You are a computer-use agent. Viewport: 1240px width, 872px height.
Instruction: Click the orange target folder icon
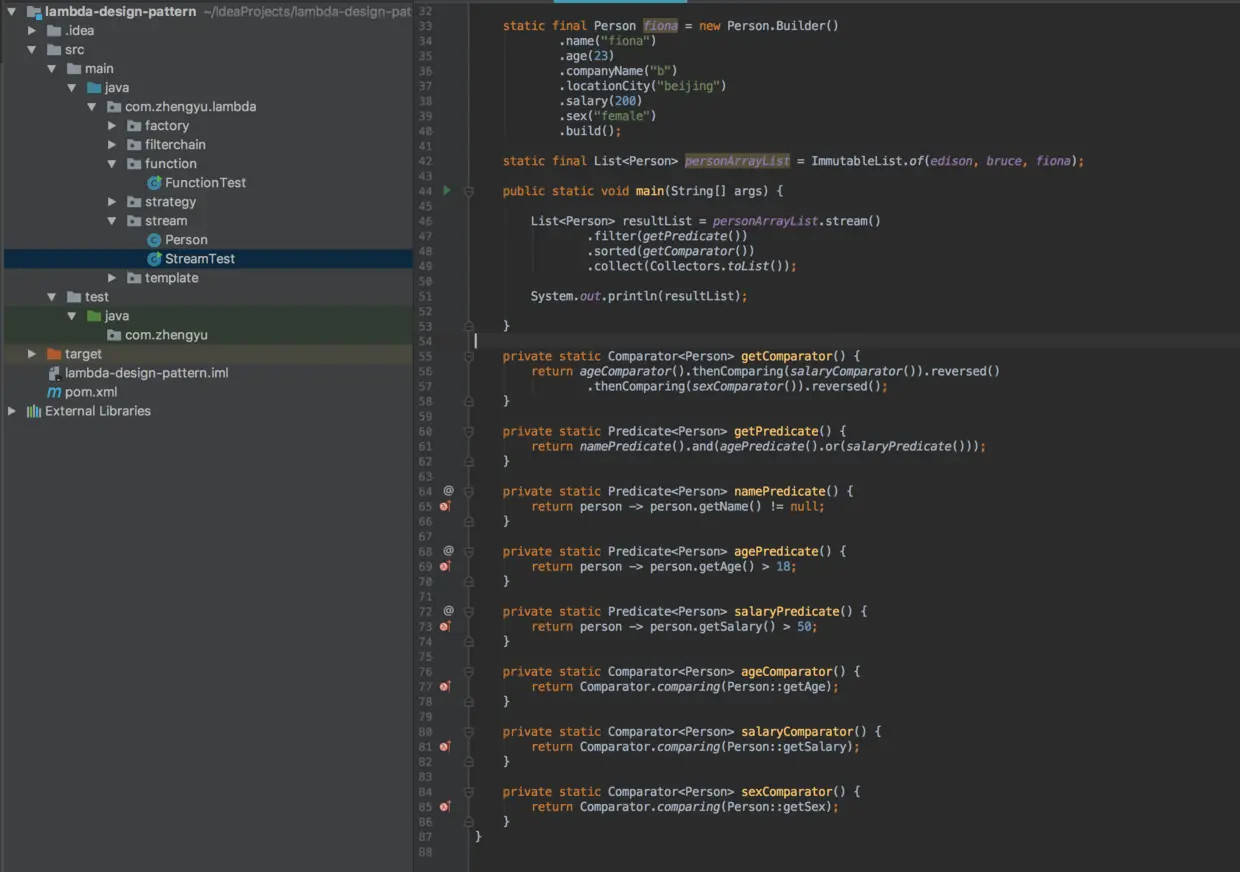[x=54, y=354]
